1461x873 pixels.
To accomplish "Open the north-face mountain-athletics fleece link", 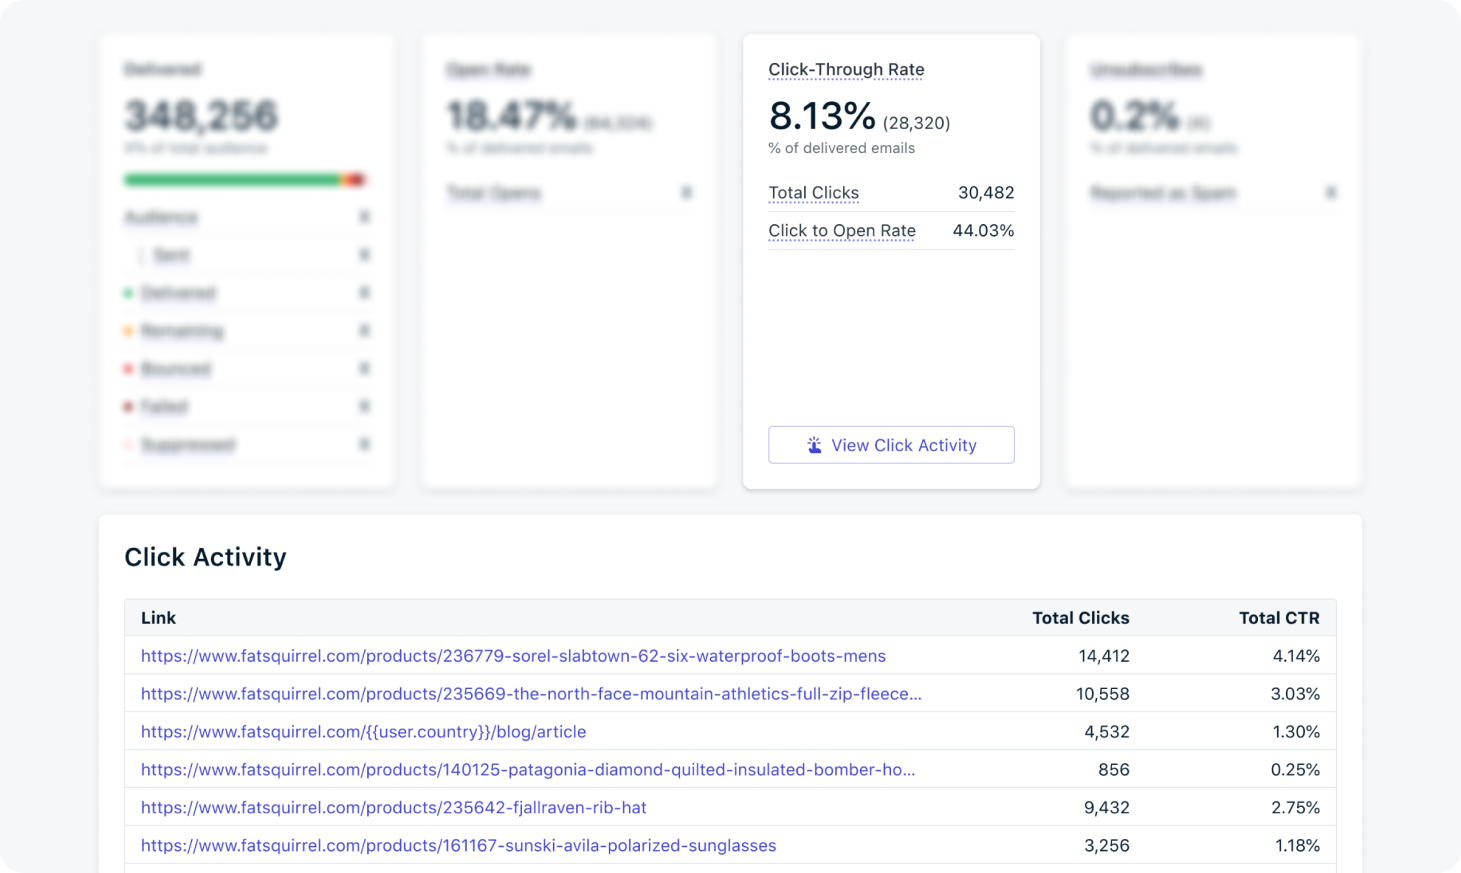I will point(531,694).
